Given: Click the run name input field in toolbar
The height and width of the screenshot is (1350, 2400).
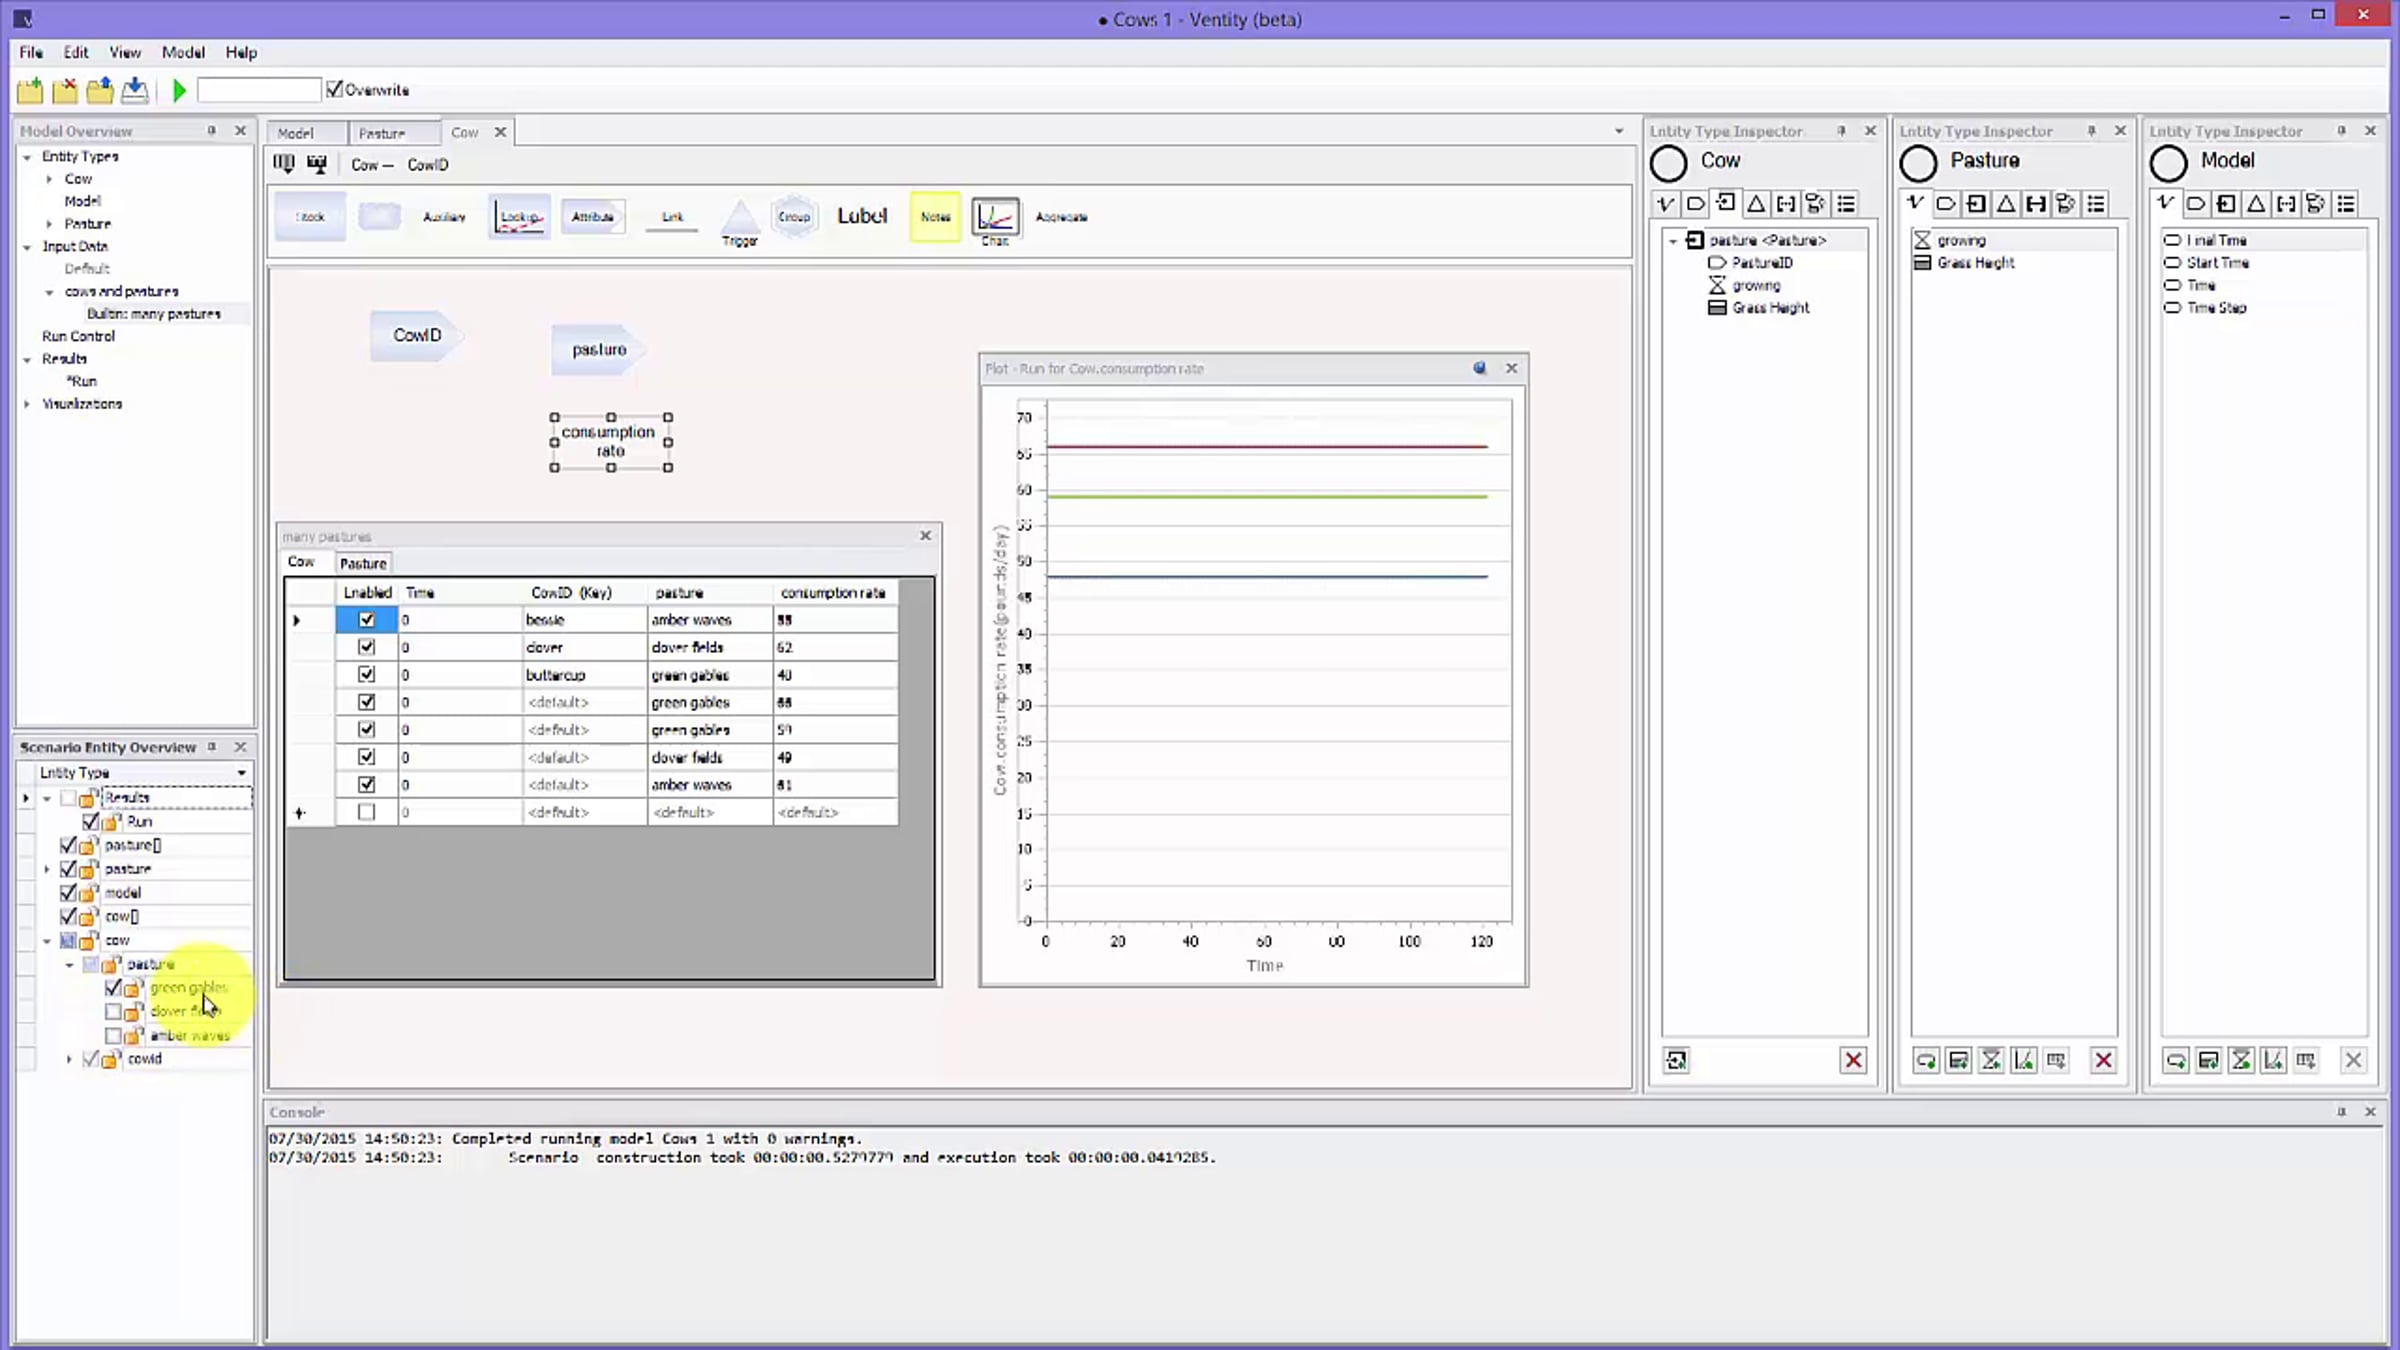Looking at the screenshot, I should (x=259, y=90).
